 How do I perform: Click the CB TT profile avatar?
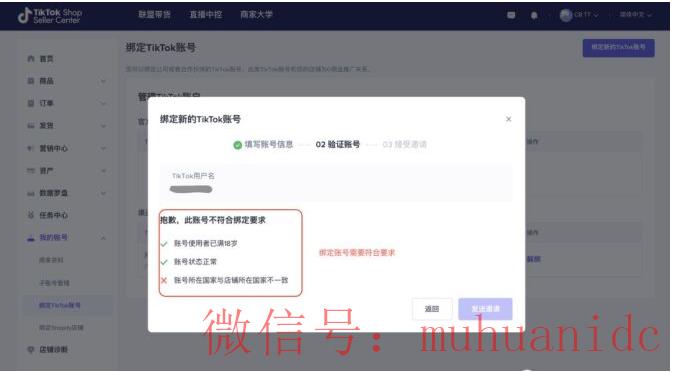point(566,15)
